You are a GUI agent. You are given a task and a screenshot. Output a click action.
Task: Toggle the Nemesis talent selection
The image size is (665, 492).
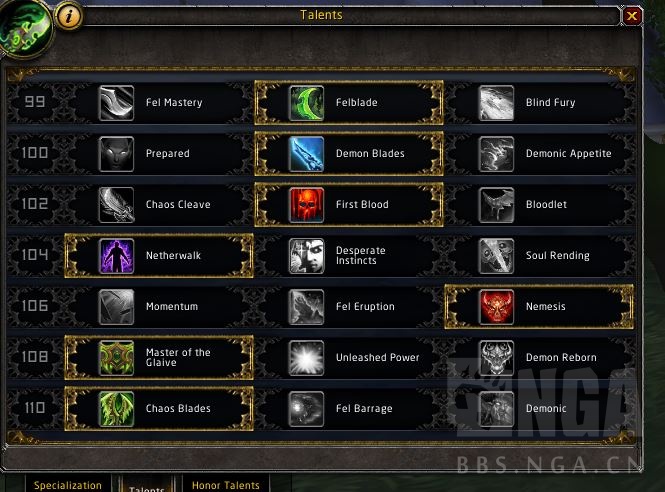pyautogui.click(x=539, y=307)
